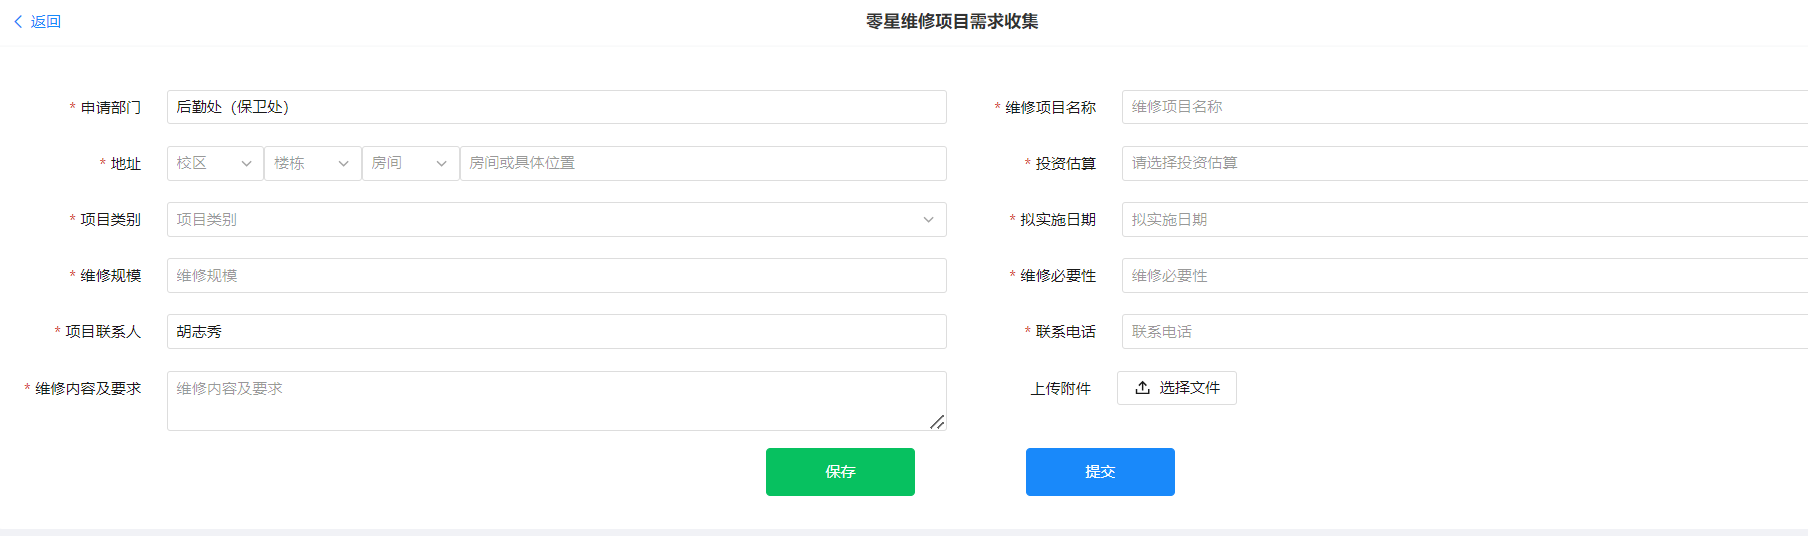Click the 维修内容及要求 textarea
This screenshot has height=536, width=1808.
(x=556, y=401)
